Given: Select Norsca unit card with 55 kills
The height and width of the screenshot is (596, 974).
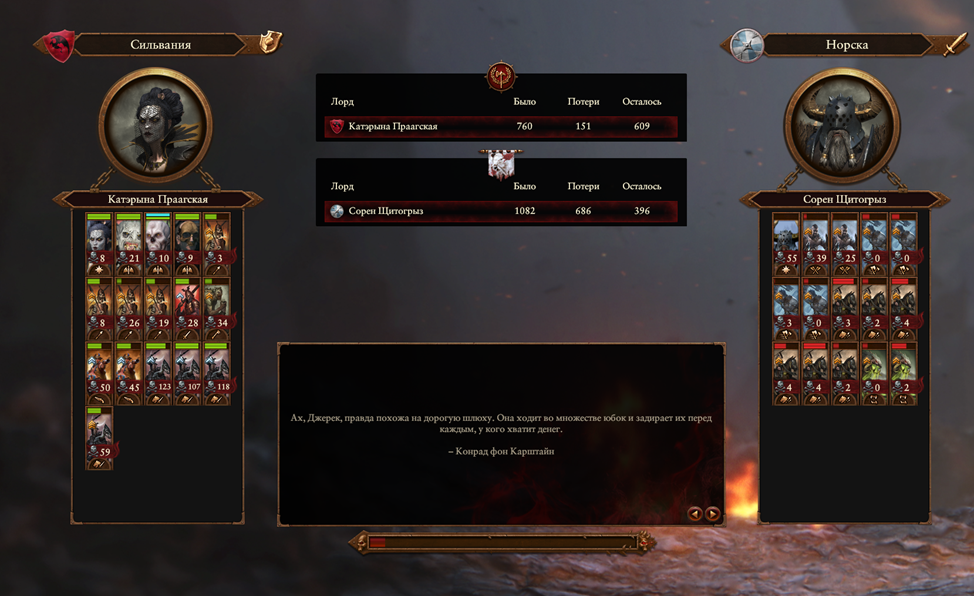Looking at the screenshot, I should click(x=786, y=244).
